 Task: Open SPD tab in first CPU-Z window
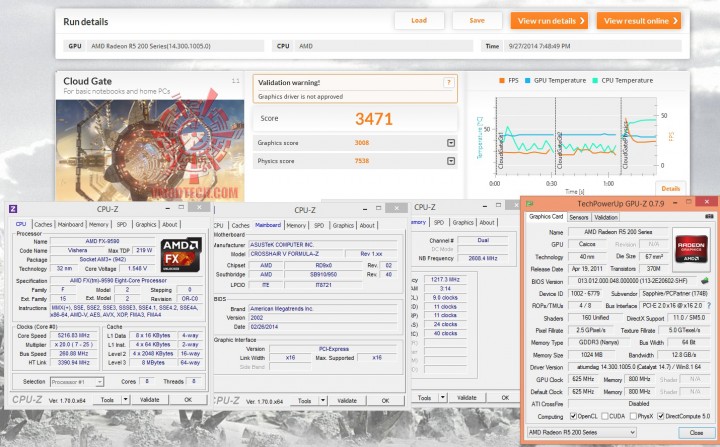point(121,224)
